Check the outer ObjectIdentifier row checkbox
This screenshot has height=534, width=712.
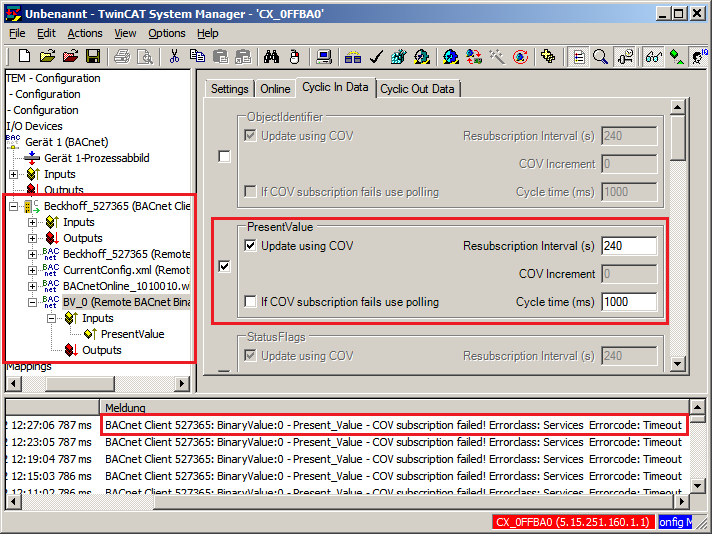(224, 156)
